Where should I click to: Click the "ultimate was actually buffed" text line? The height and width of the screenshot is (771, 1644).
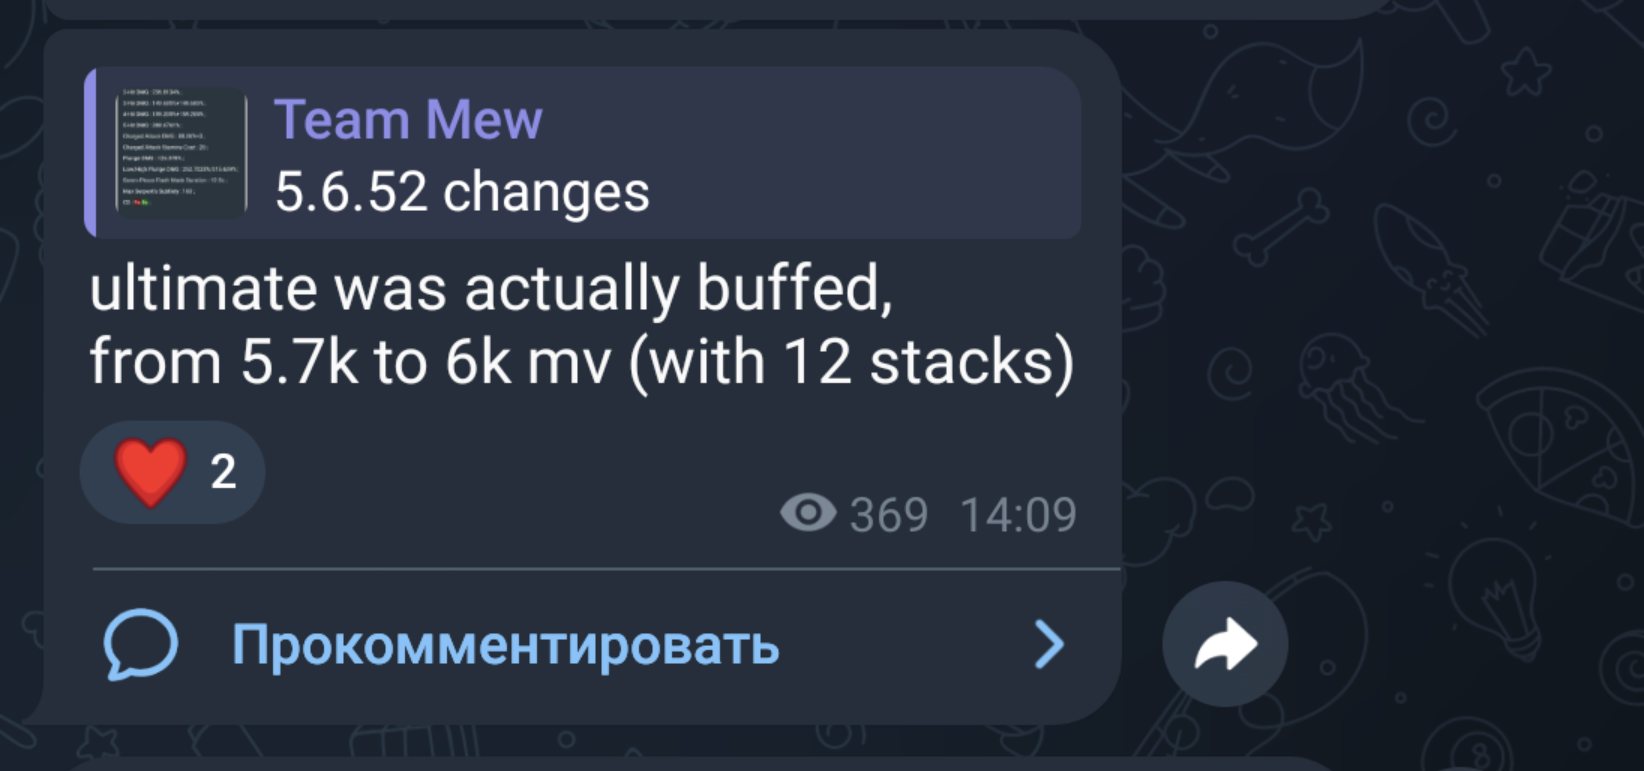491,289
